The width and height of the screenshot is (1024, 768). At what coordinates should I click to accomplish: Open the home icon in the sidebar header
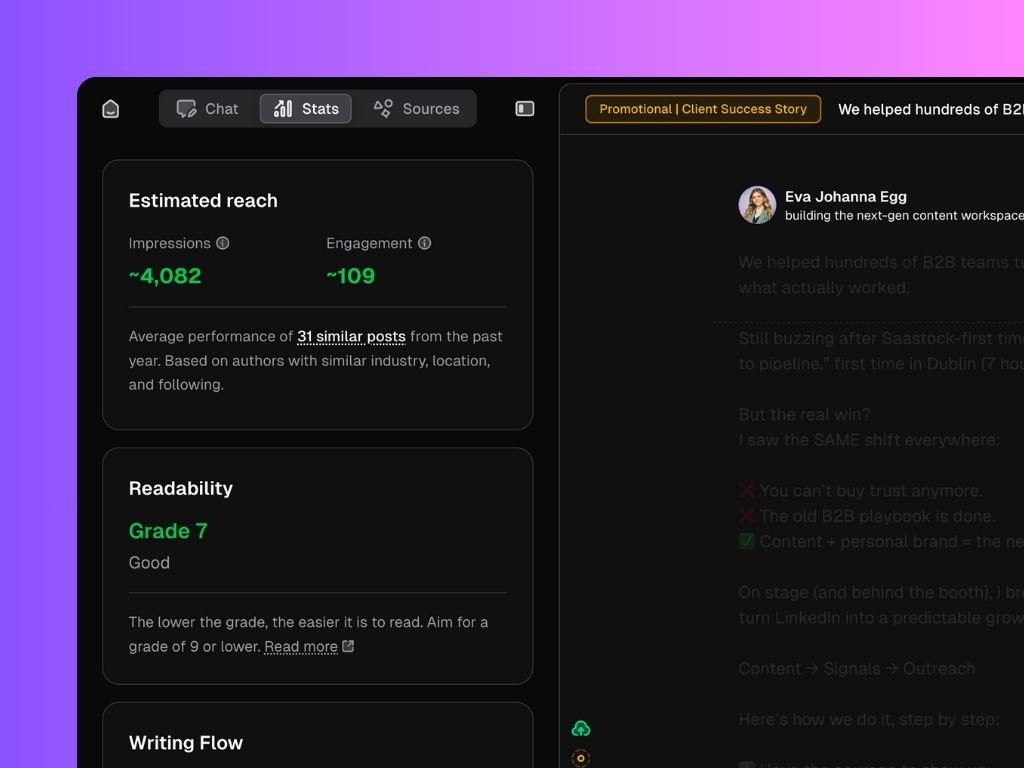coord(111,108)
